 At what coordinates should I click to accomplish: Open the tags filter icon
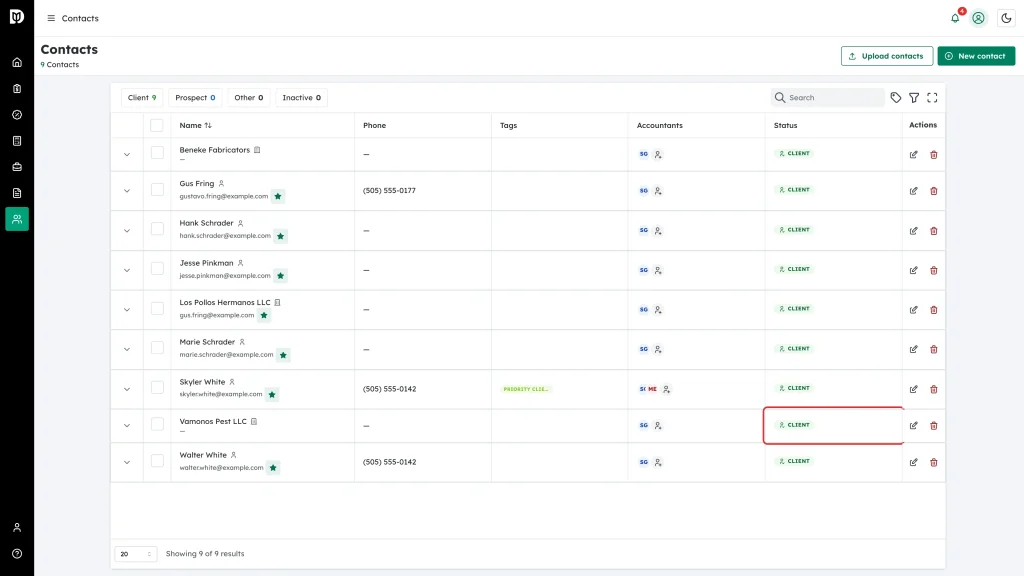896,97
